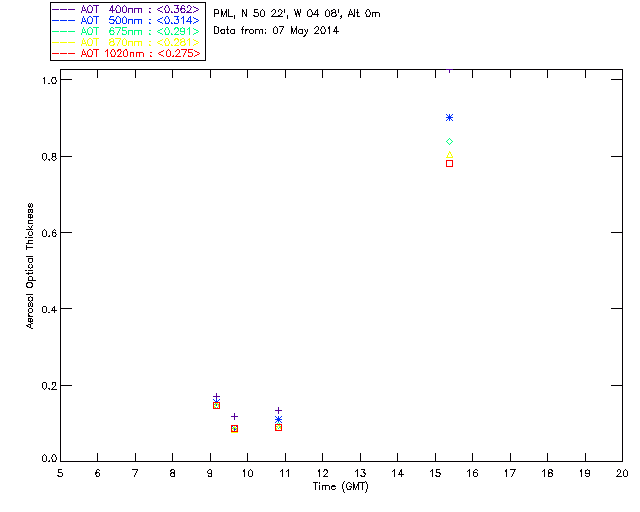Click the red square marker near 9.2 GMT
The image size is (640, 512).
coord(216,405)
